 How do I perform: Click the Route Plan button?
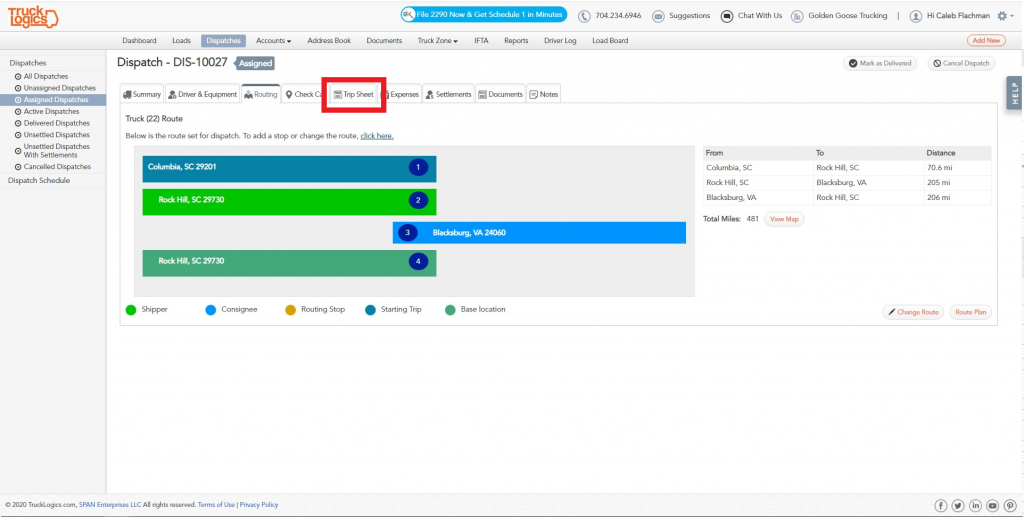(970, 312)
